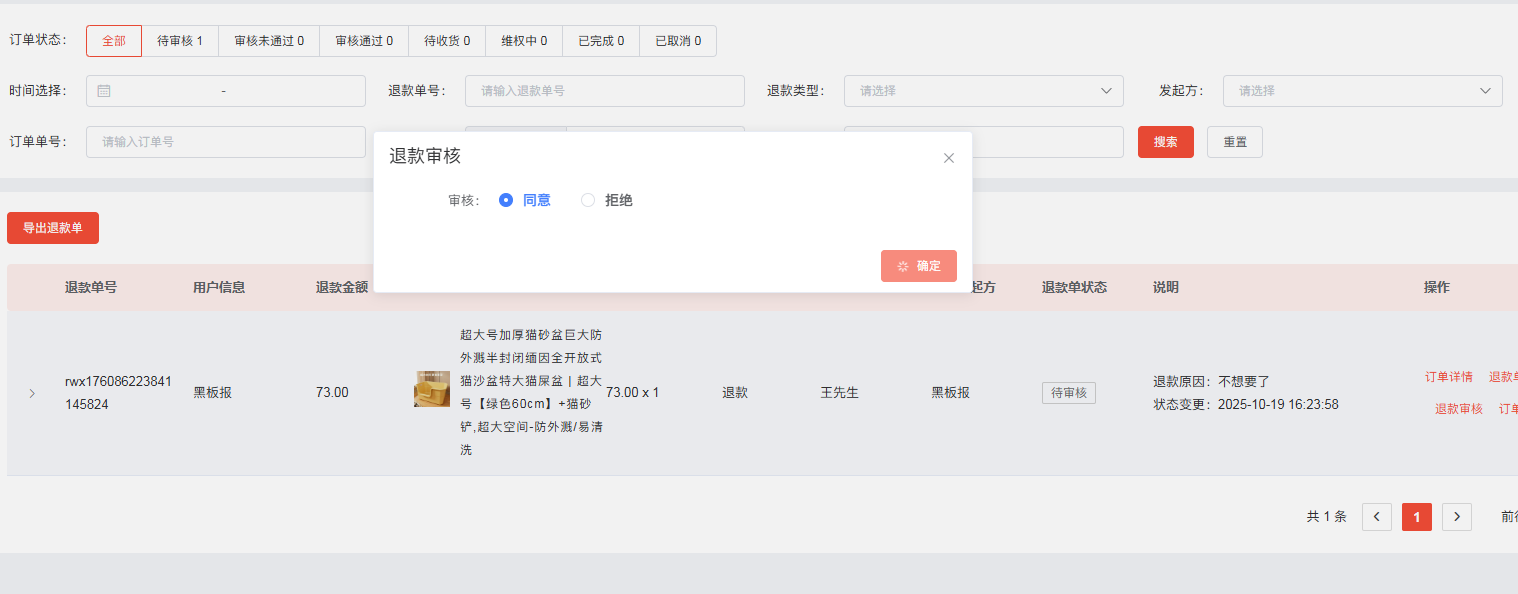The width and height of the screenshot is (1518, 594).
Task: Go to the previous page arrow
Action: (1376, 517)
